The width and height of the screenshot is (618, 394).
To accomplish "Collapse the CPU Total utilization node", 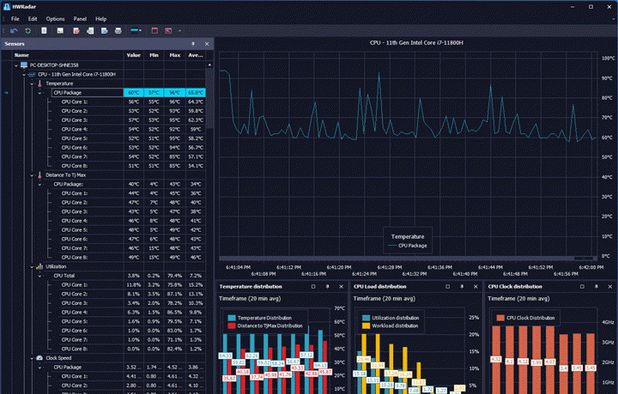I will pos(40,276).
